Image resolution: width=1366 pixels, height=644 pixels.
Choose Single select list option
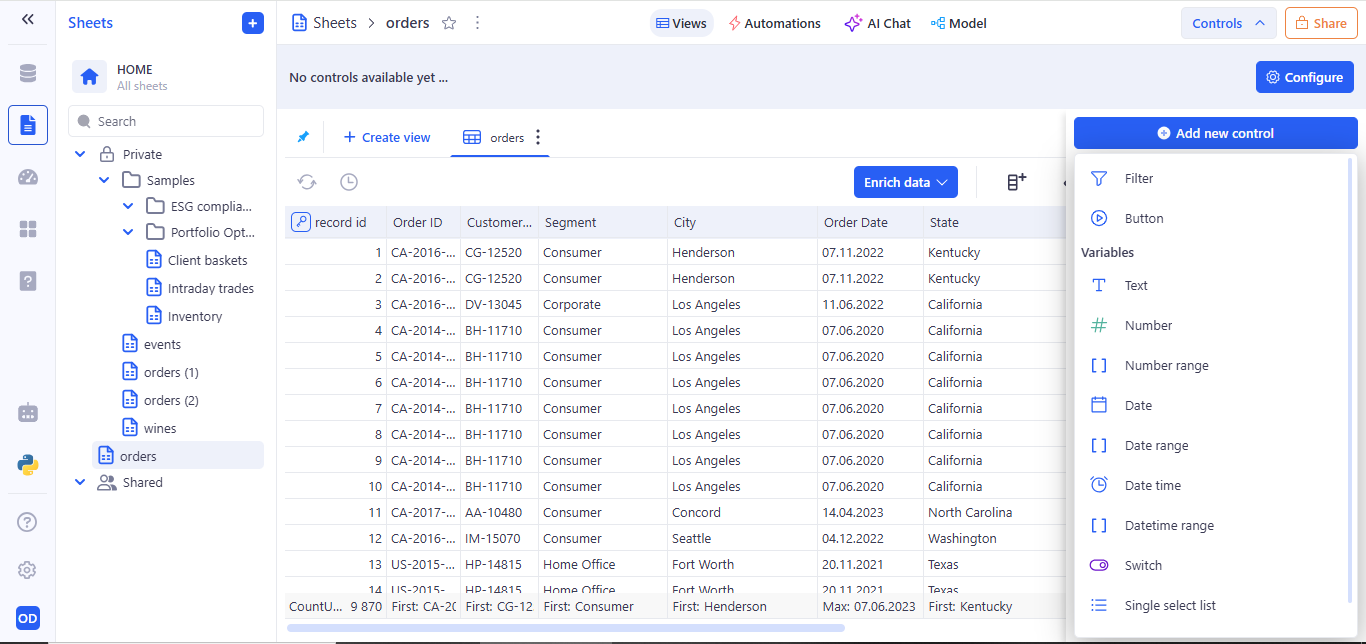pyautogui.click(x=1211, y=605)
